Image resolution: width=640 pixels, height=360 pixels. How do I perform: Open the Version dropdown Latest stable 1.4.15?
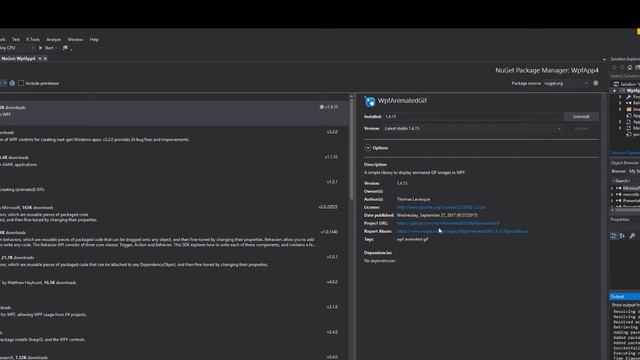[x=473, y=129]
